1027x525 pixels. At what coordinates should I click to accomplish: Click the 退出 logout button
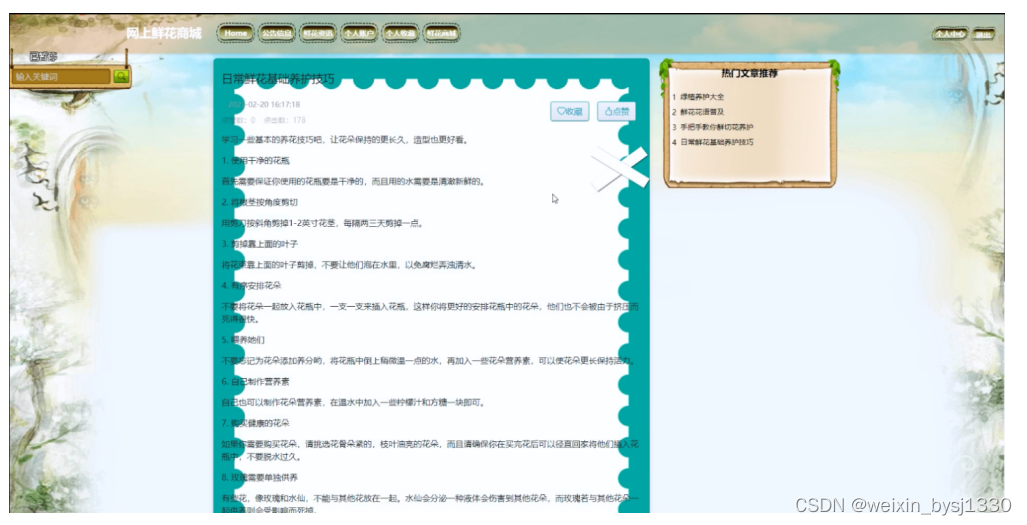pyautogui.click(x=983, y=34)
